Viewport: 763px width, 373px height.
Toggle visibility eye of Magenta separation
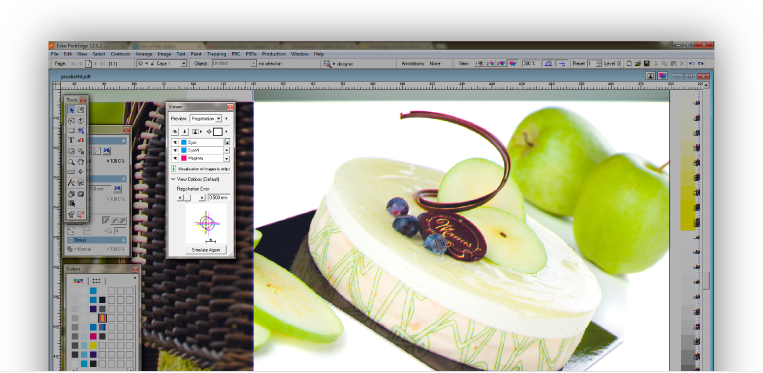(175, 158)
